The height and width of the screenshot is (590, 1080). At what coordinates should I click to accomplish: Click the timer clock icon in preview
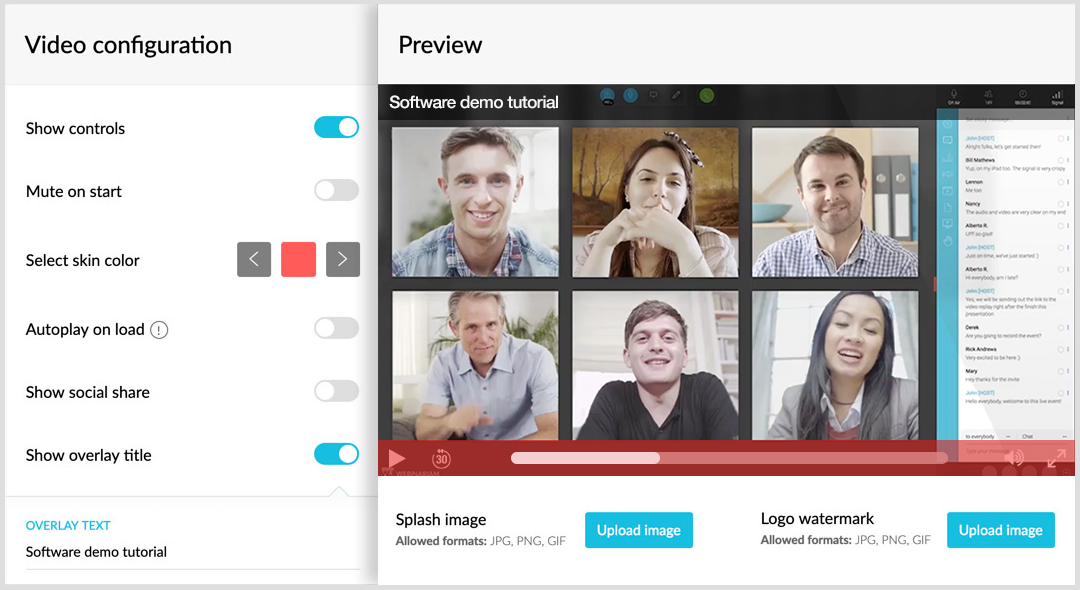pyautogui.click(x=1023, y=96)
